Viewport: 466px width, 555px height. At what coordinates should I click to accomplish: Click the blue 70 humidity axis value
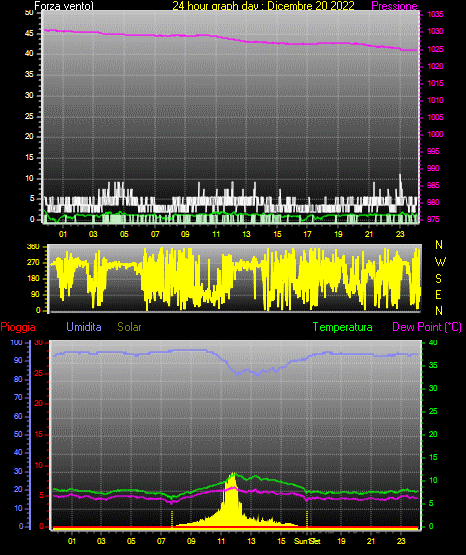18,397
